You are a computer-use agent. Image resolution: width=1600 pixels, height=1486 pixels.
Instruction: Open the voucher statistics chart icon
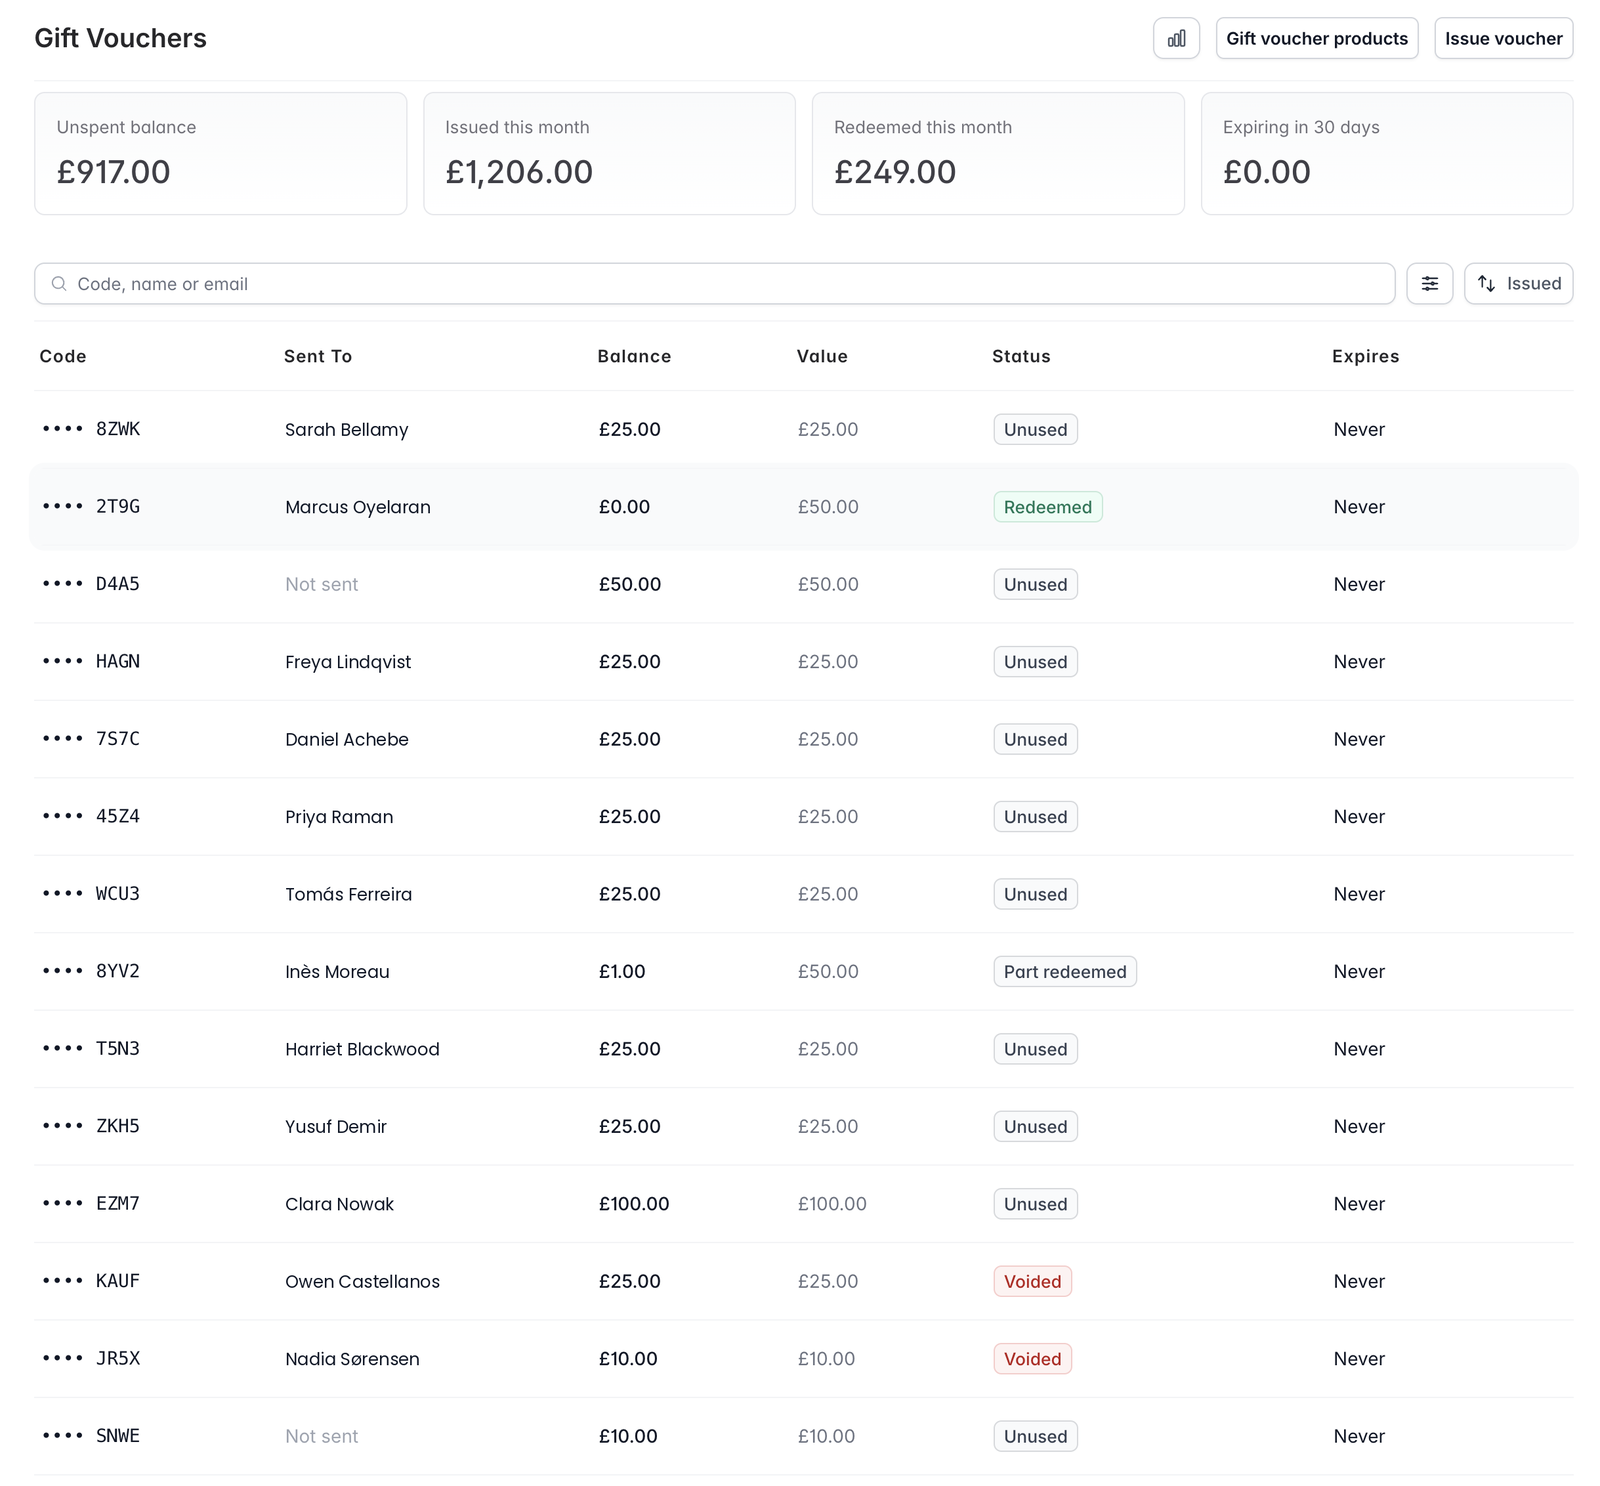(x=1176, y=38)
